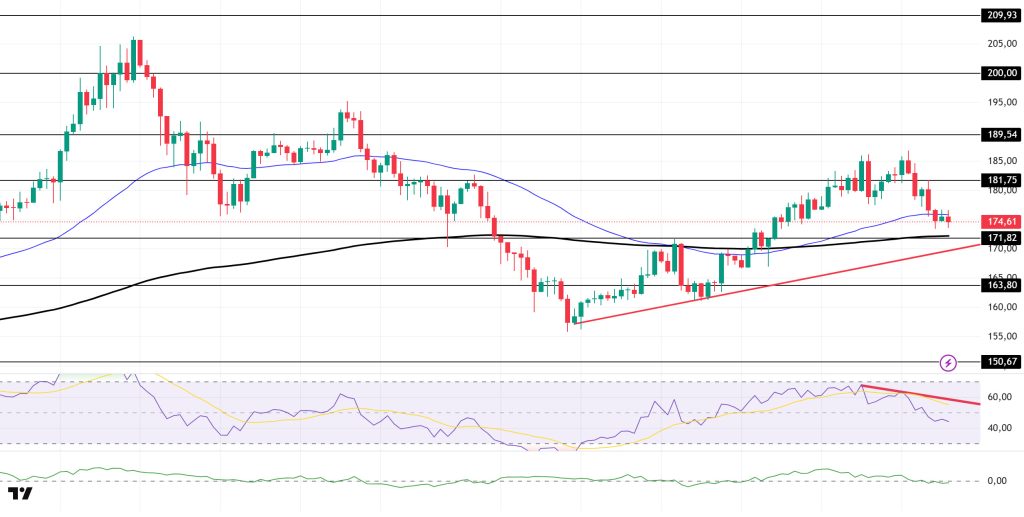1024x517 pixels.
Task: Select the 163,80 support price label
Action: coord(1000,285)
